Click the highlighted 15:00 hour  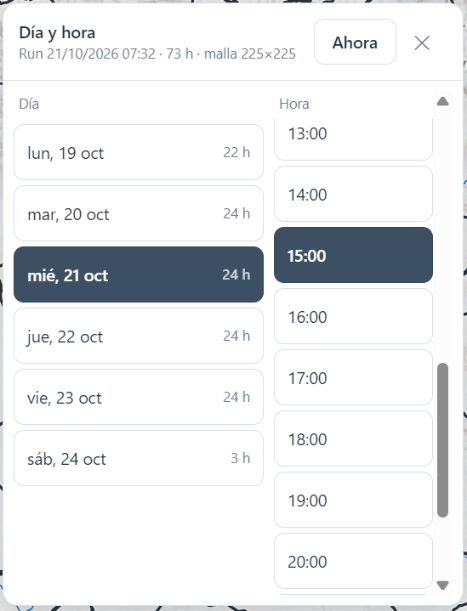354,255
